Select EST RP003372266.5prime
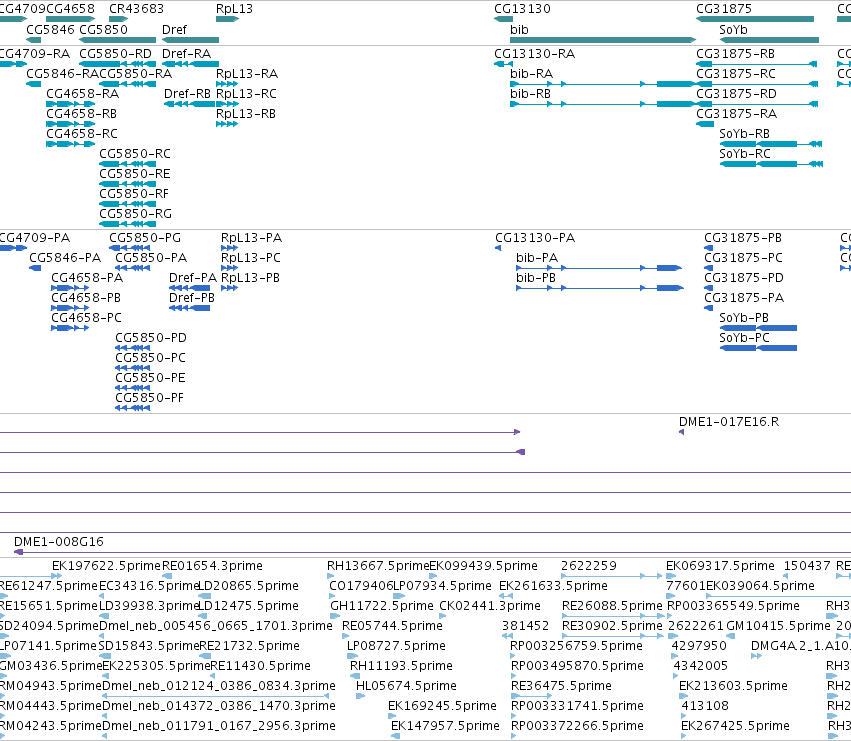 point(577,726)
